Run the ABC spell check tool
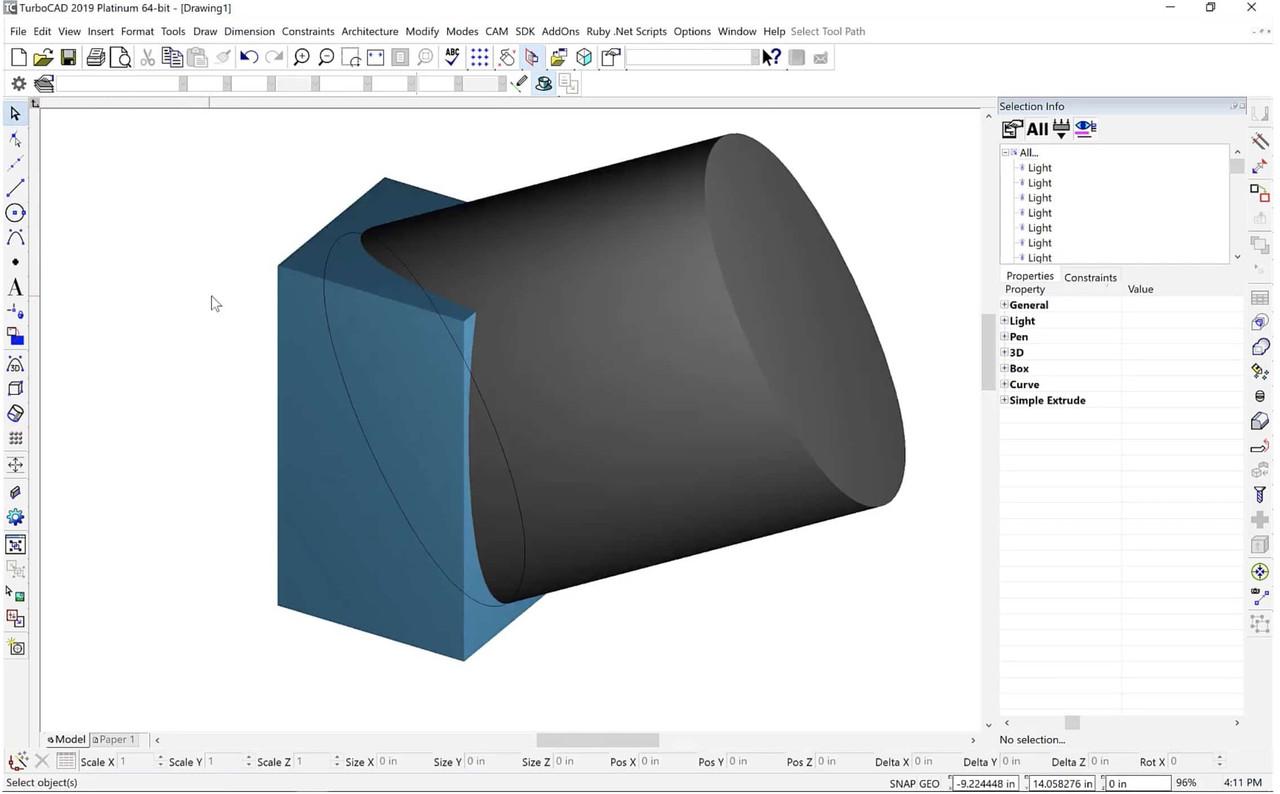This screenshot has width=1280, height=794. pyautogui.click(x=451, y=57)
